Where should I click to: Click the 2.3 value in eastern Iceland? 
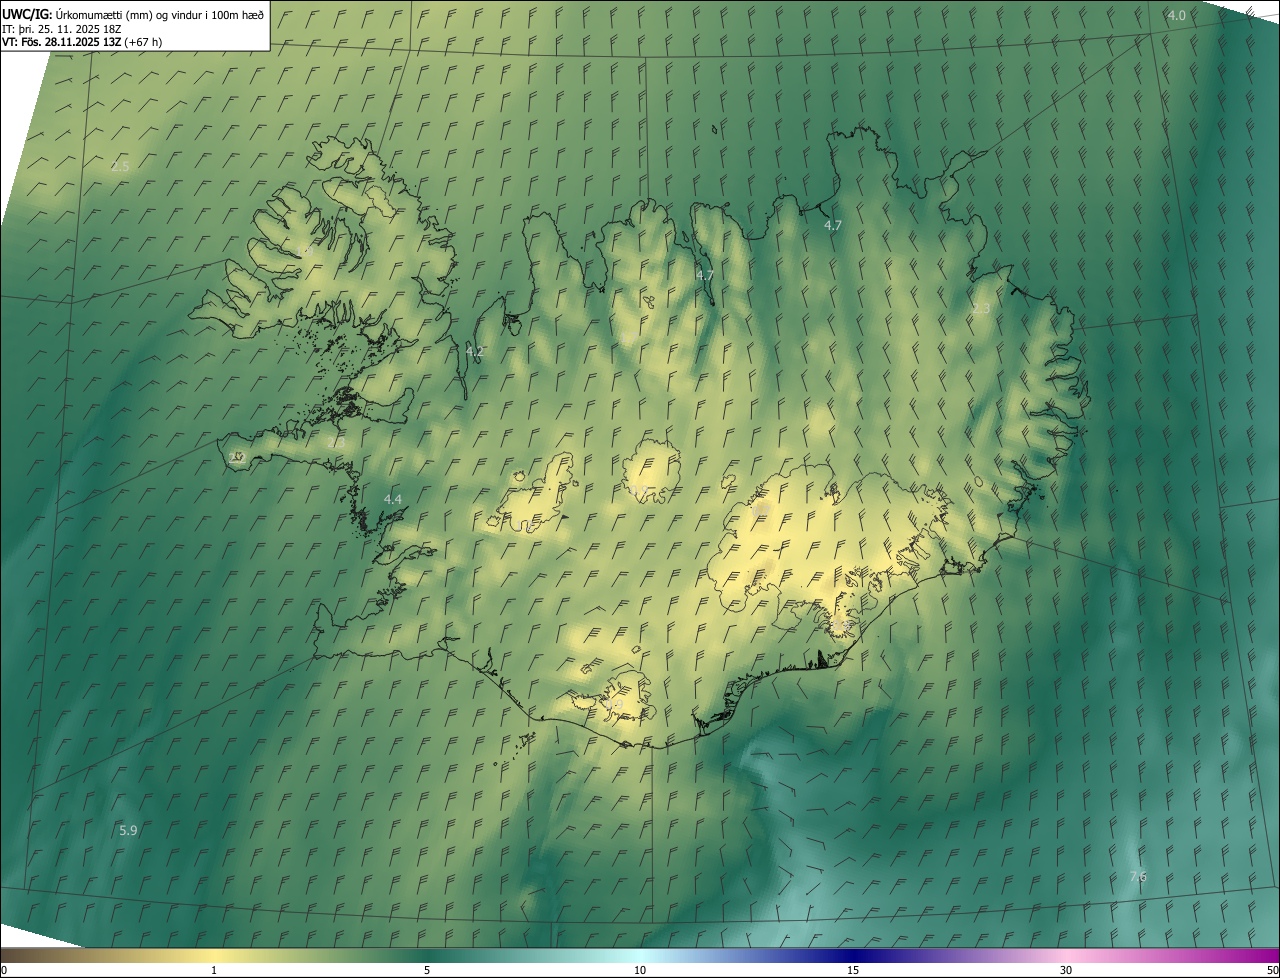pos(981,308)
